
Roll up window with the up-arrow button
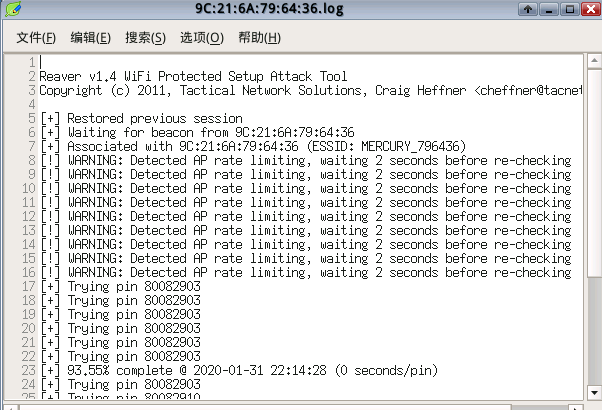527,10
